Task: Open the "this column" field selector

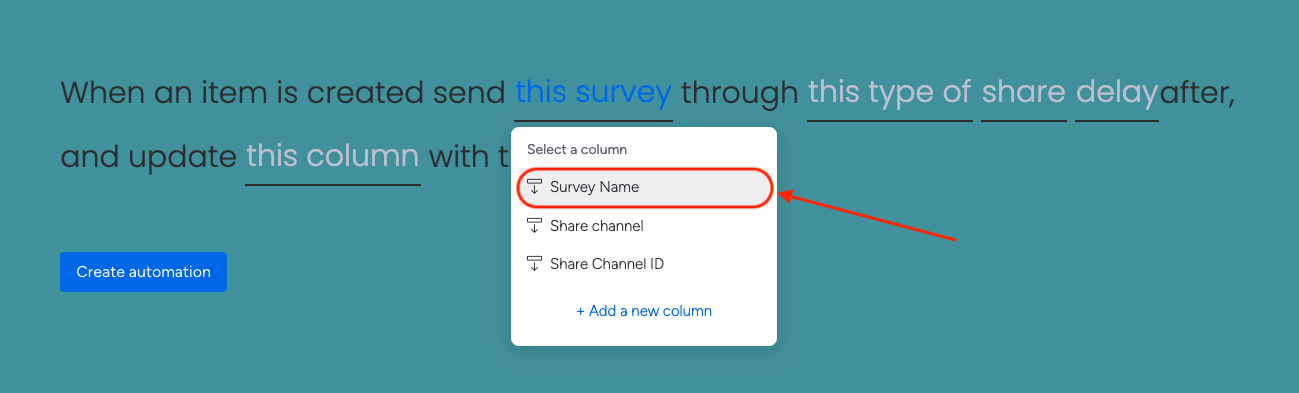Action: tap(332, 156)
